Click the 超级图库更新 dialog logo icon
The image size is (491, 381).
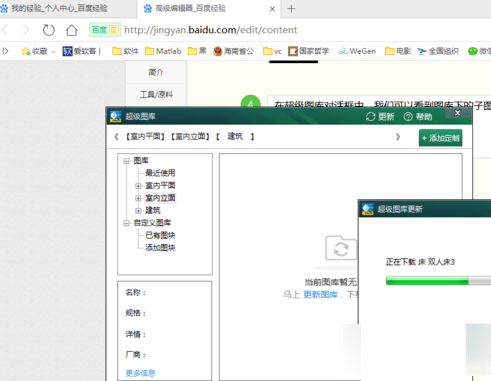point(368,209)
